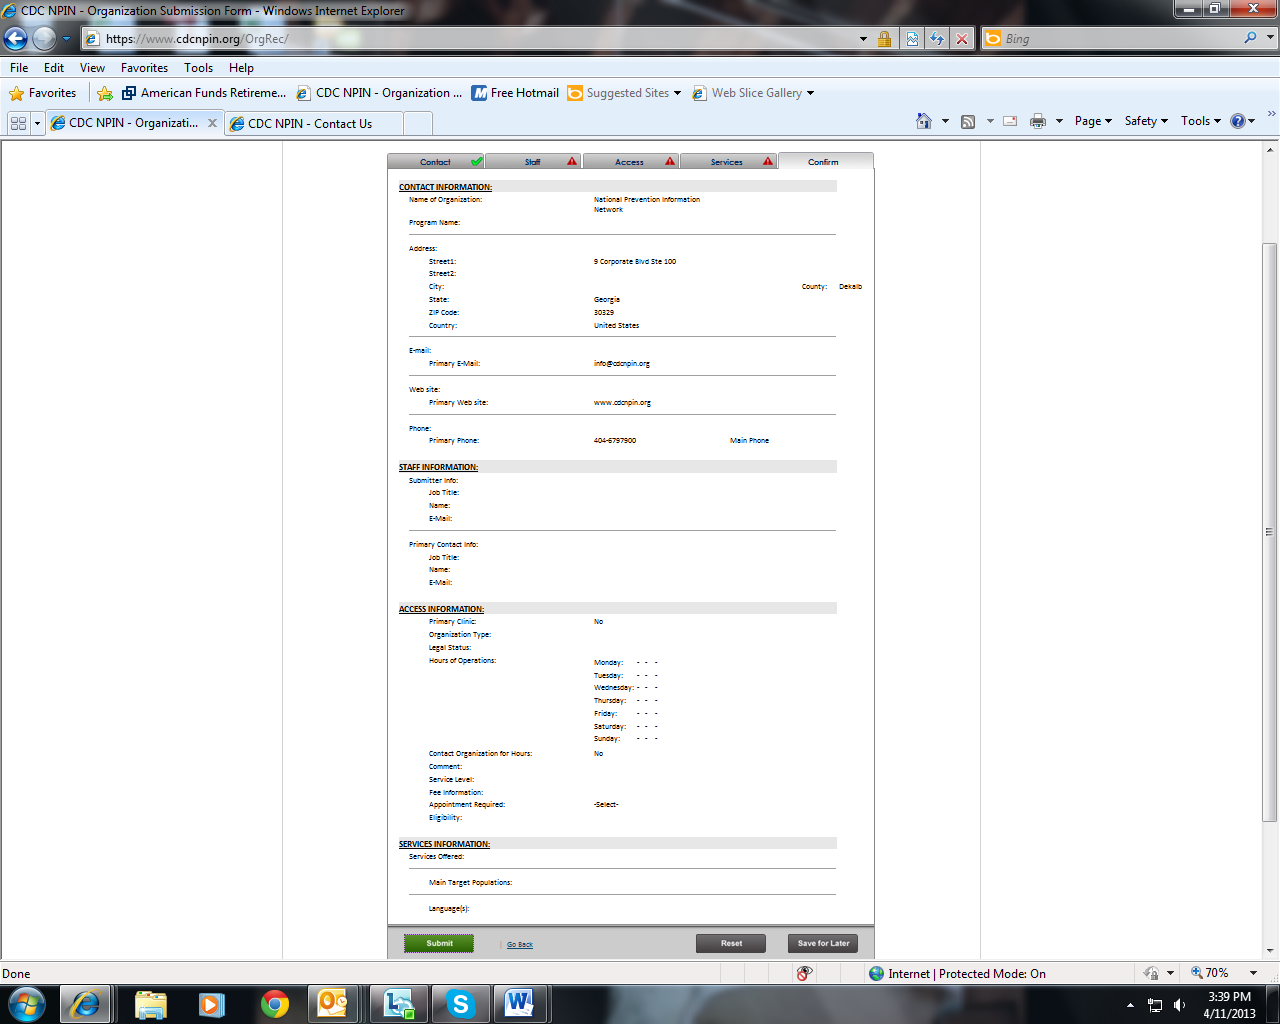Open Windows Explorer from the taskbar

[x=150, y=1004]
